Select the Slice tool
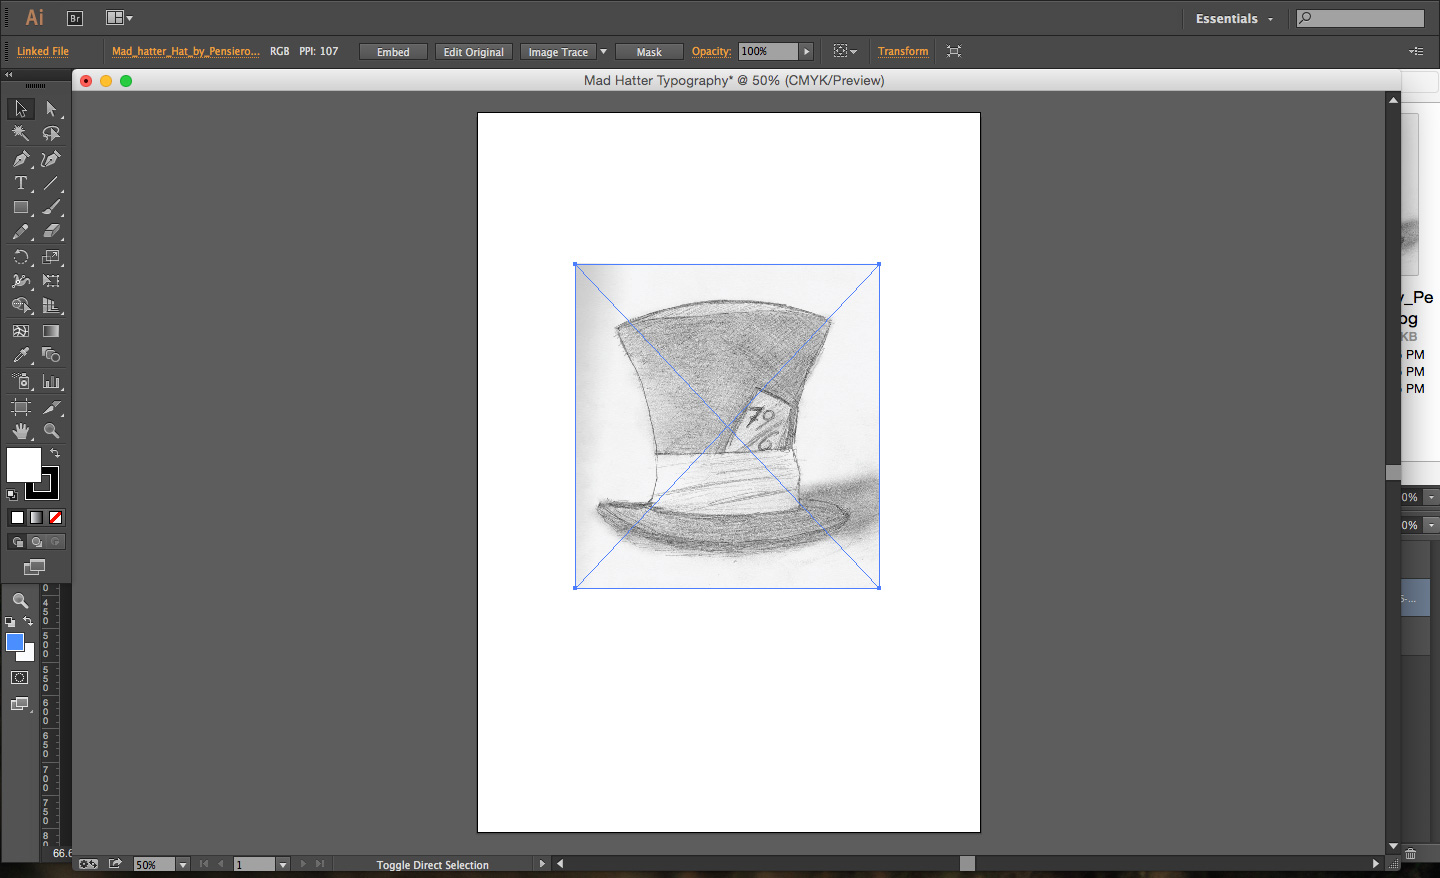Screen dimensions: 1440x878 [x=51, y=407]
